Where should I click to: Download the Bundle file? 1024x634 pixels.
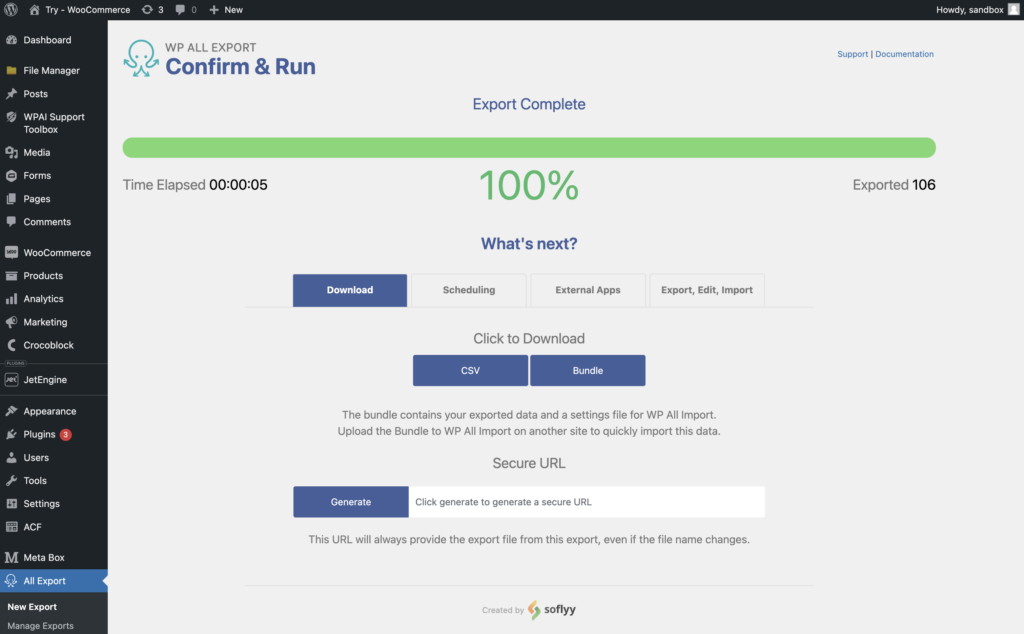[x=587, y=370]
